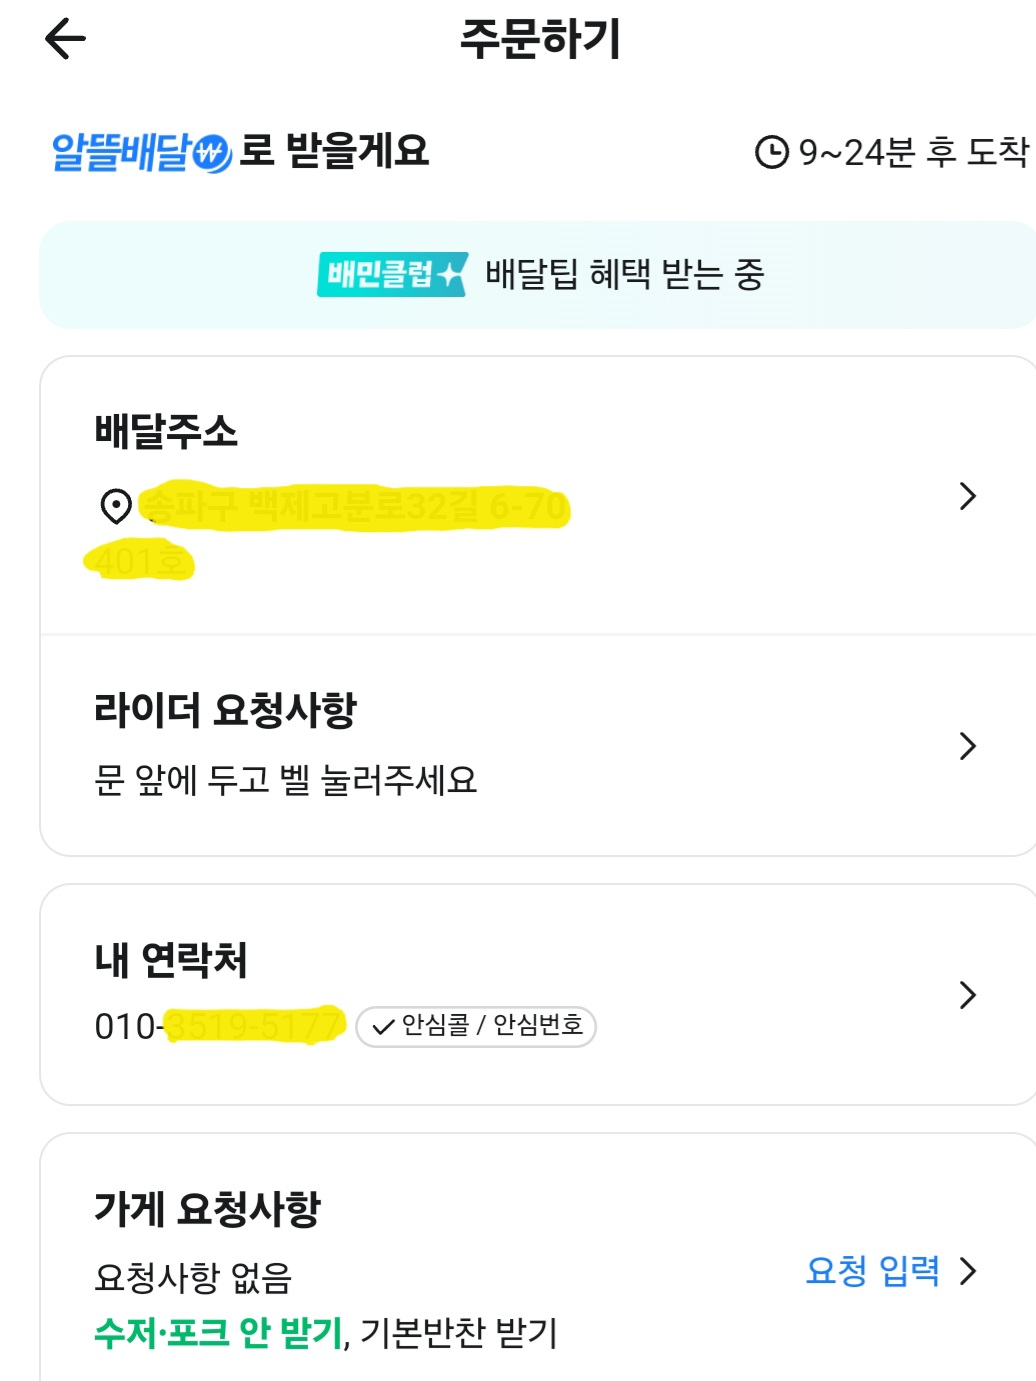The width and height of the screenshot is (1036, 1381).
Task: Tap the highlighted delivery address text
Action: coord(356,508)
